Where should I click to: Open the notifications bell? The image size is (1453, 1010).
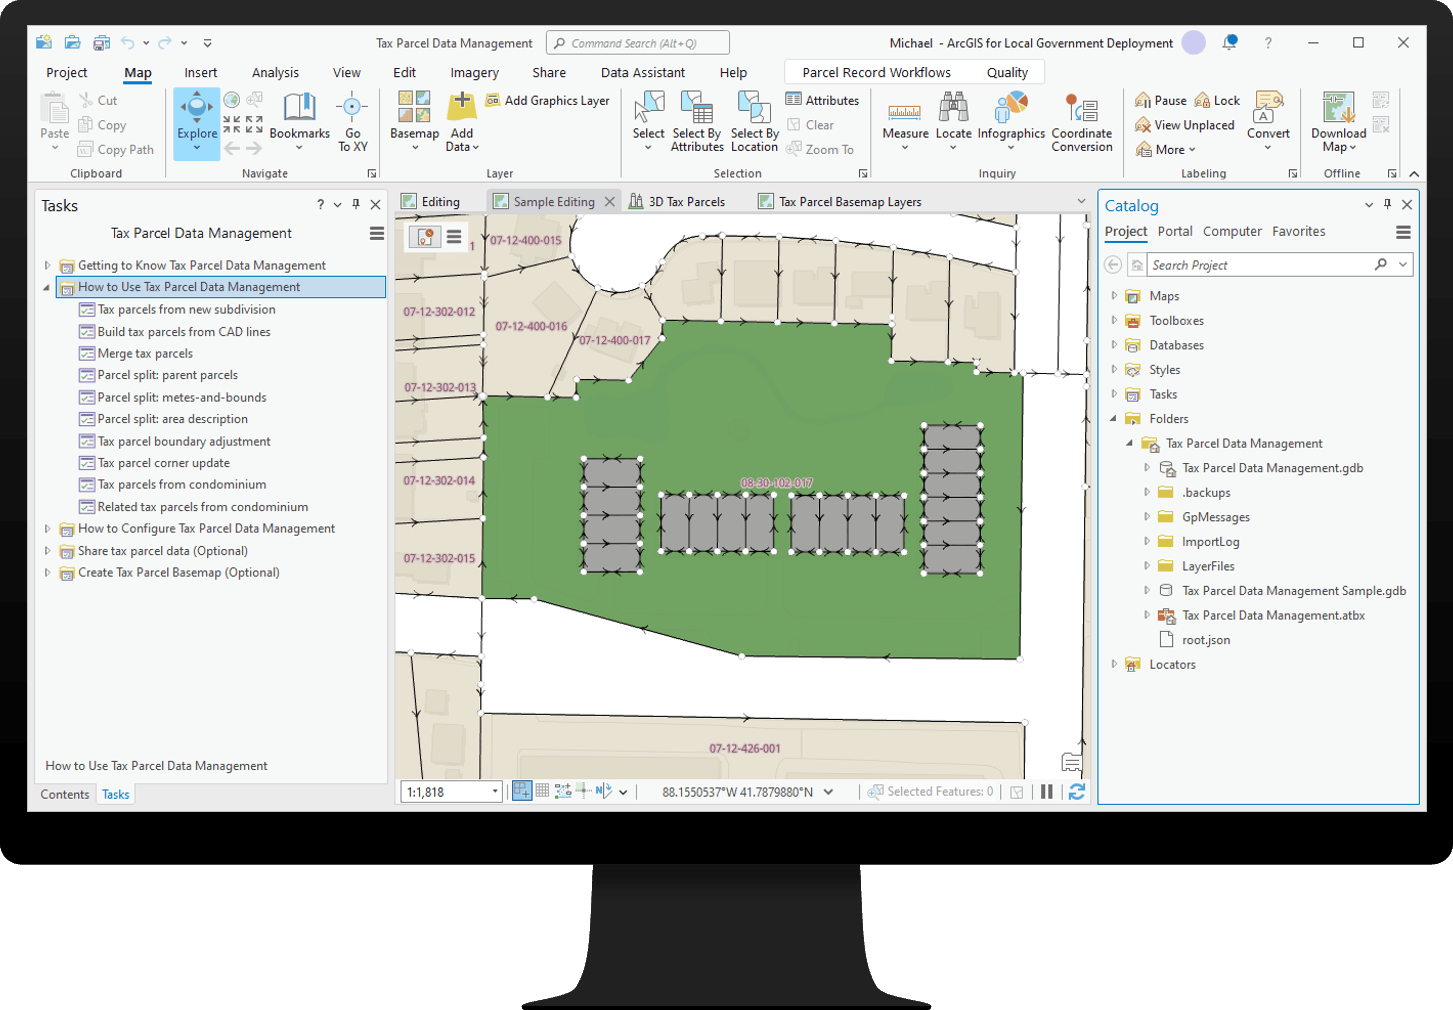coord(1230,42)
